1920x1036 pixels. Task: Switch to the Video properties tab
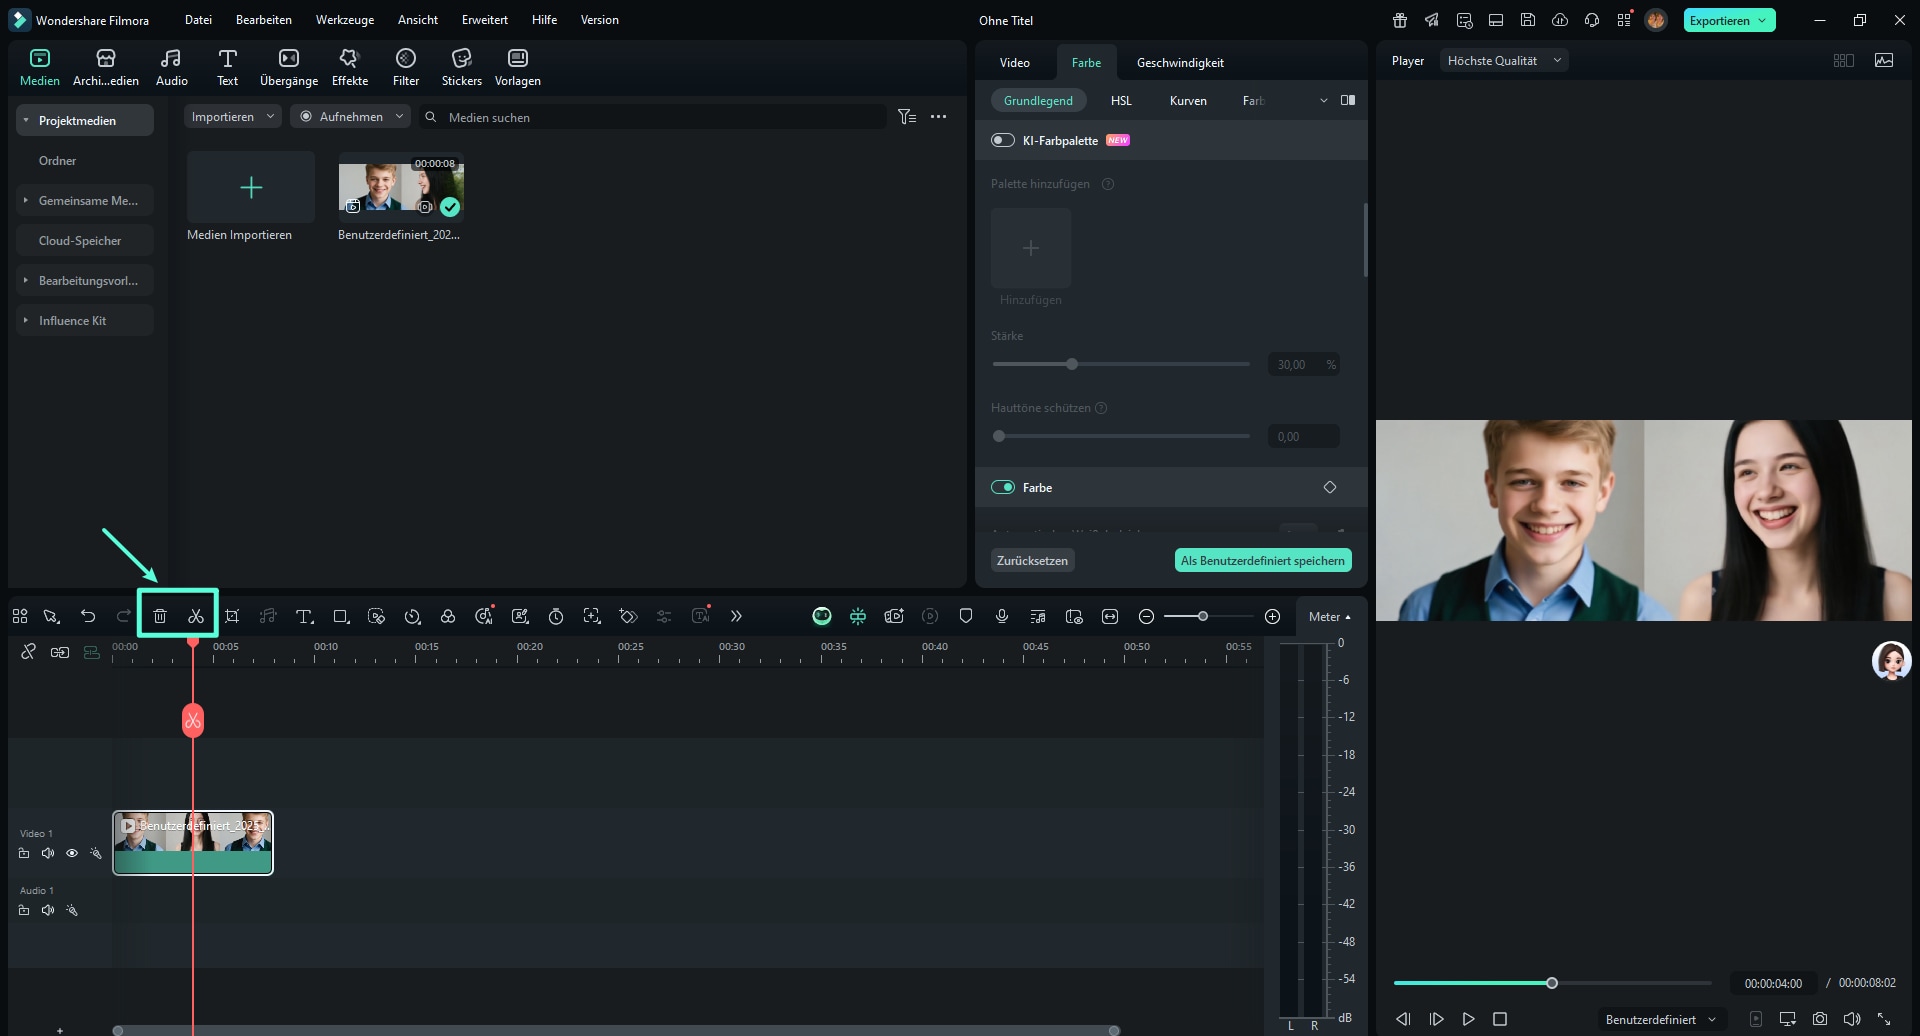pyautogui.click(x=1015, y=62)
